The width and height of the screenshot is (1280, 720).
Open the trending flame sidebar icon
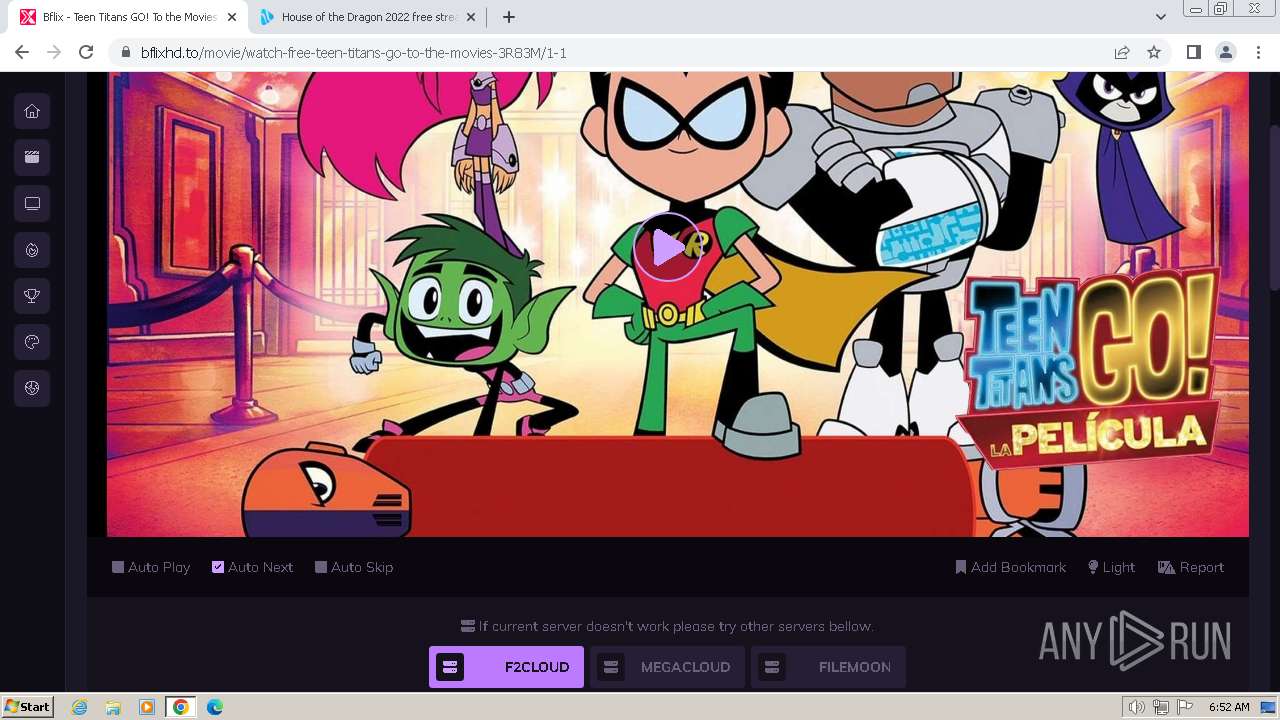(x=32, y=249)
